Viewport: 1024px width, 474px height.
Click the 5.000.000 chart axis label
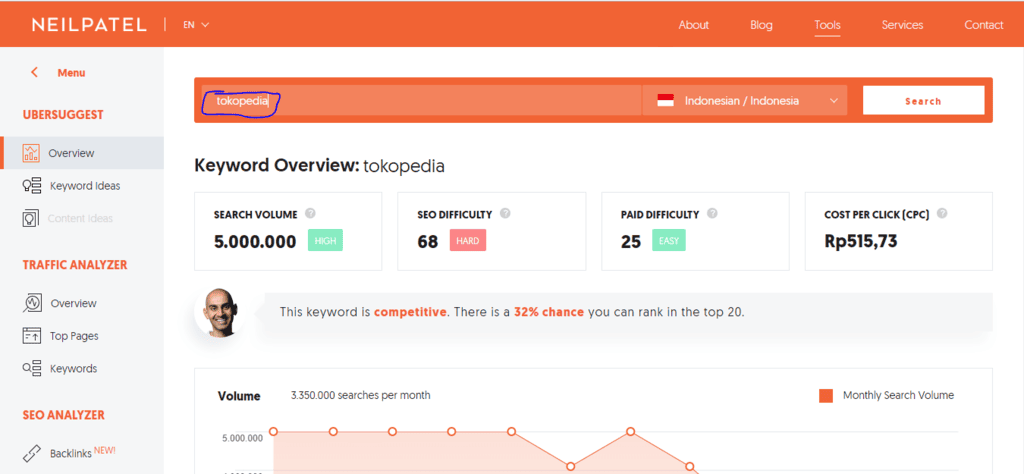point(242,437)
